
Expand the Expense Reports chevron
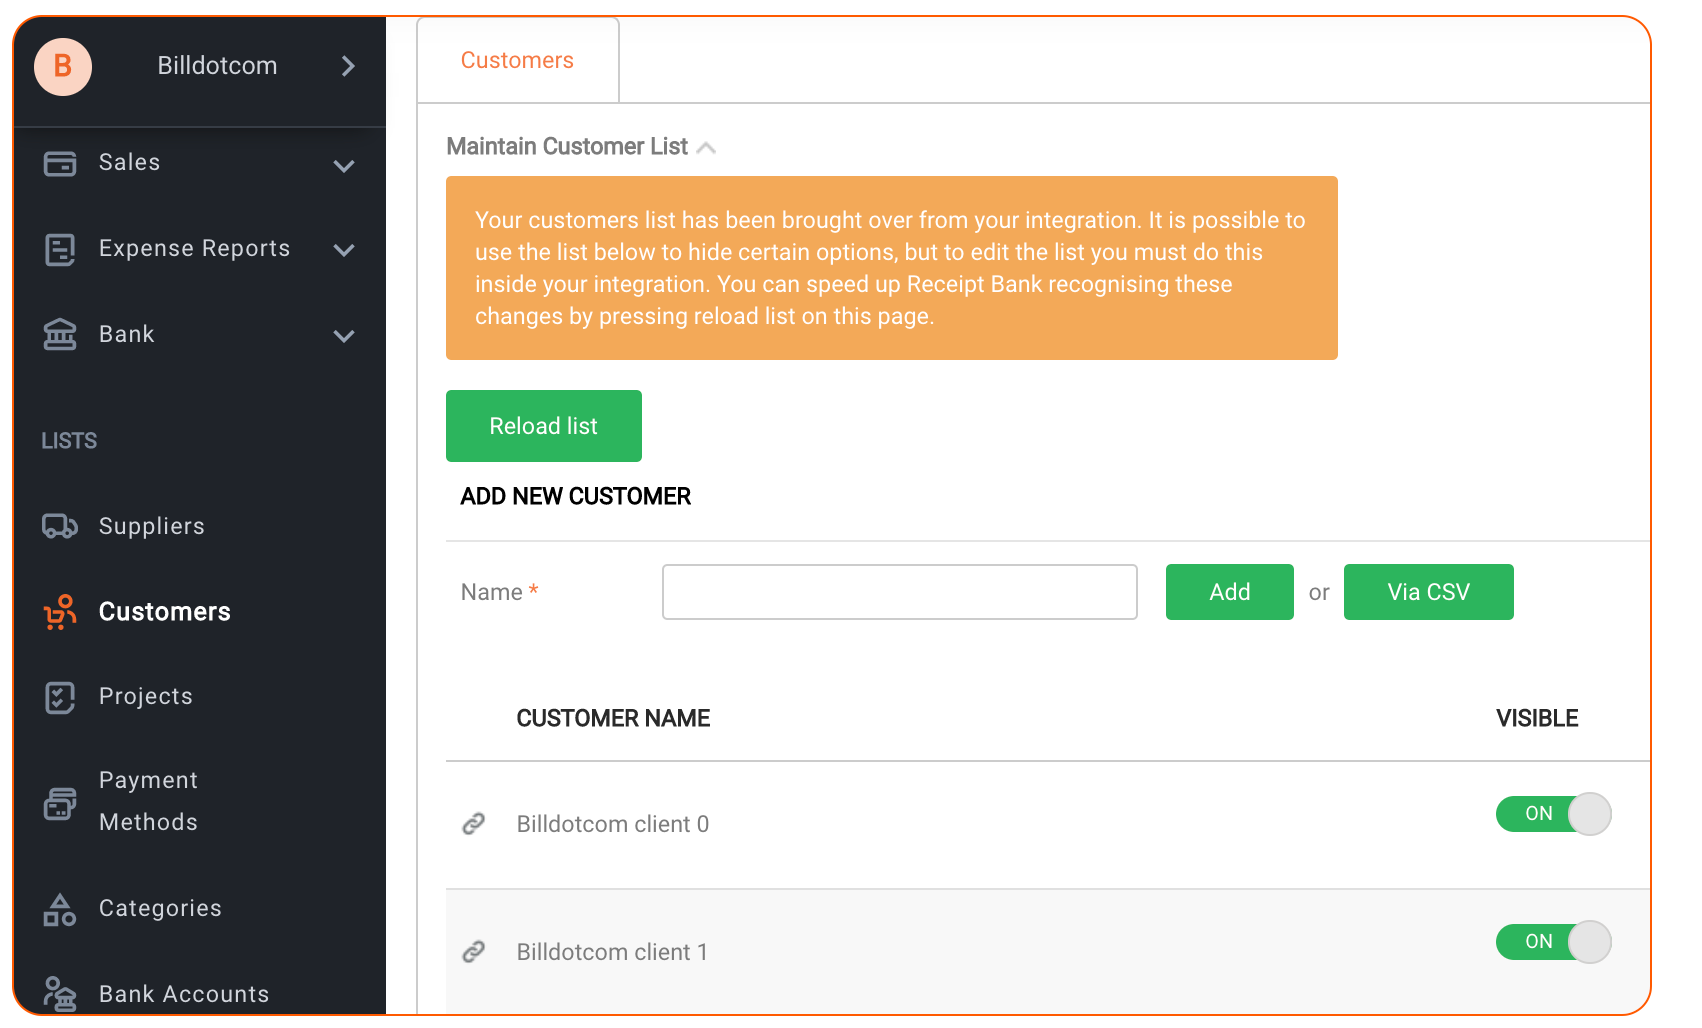(344, 250)
